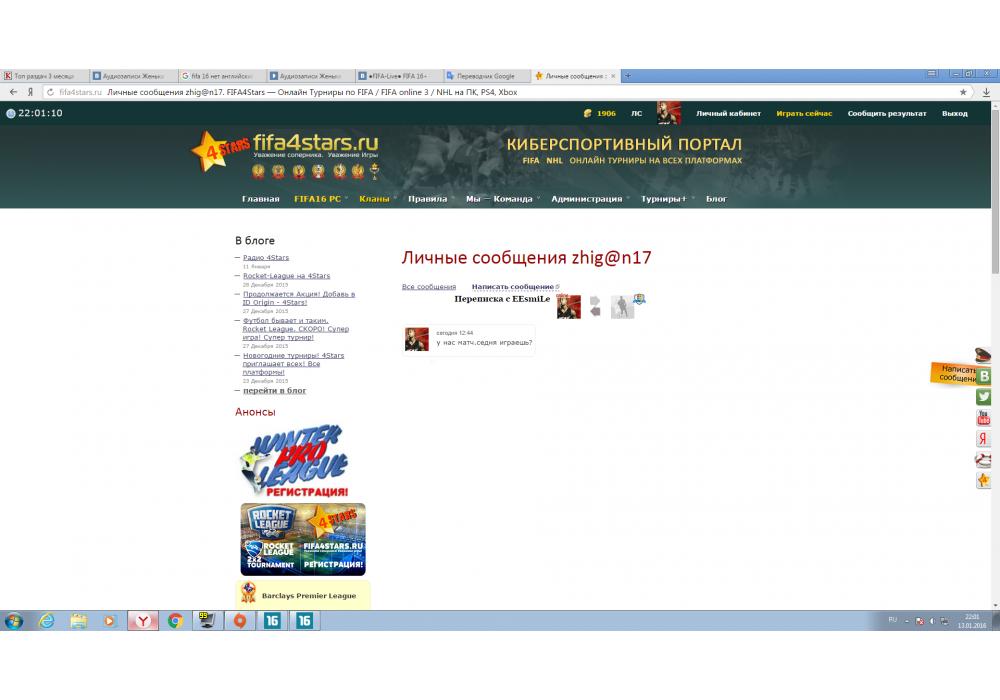
Task: Click the browser address bar
Action: point(500,92)
